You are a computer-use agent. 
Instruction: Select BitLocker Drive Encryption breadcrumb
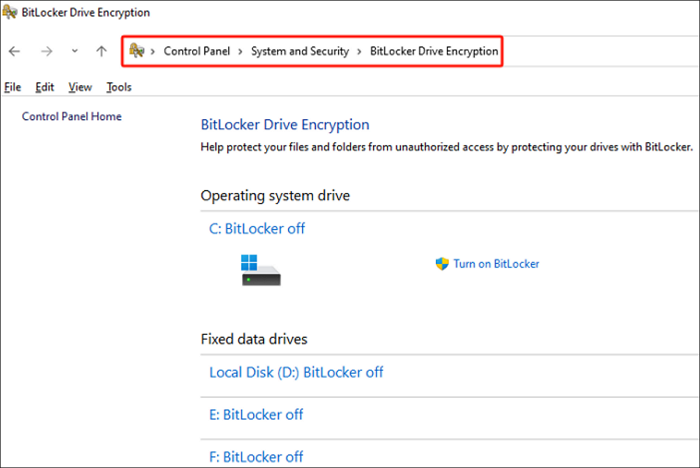coord(434,51)
